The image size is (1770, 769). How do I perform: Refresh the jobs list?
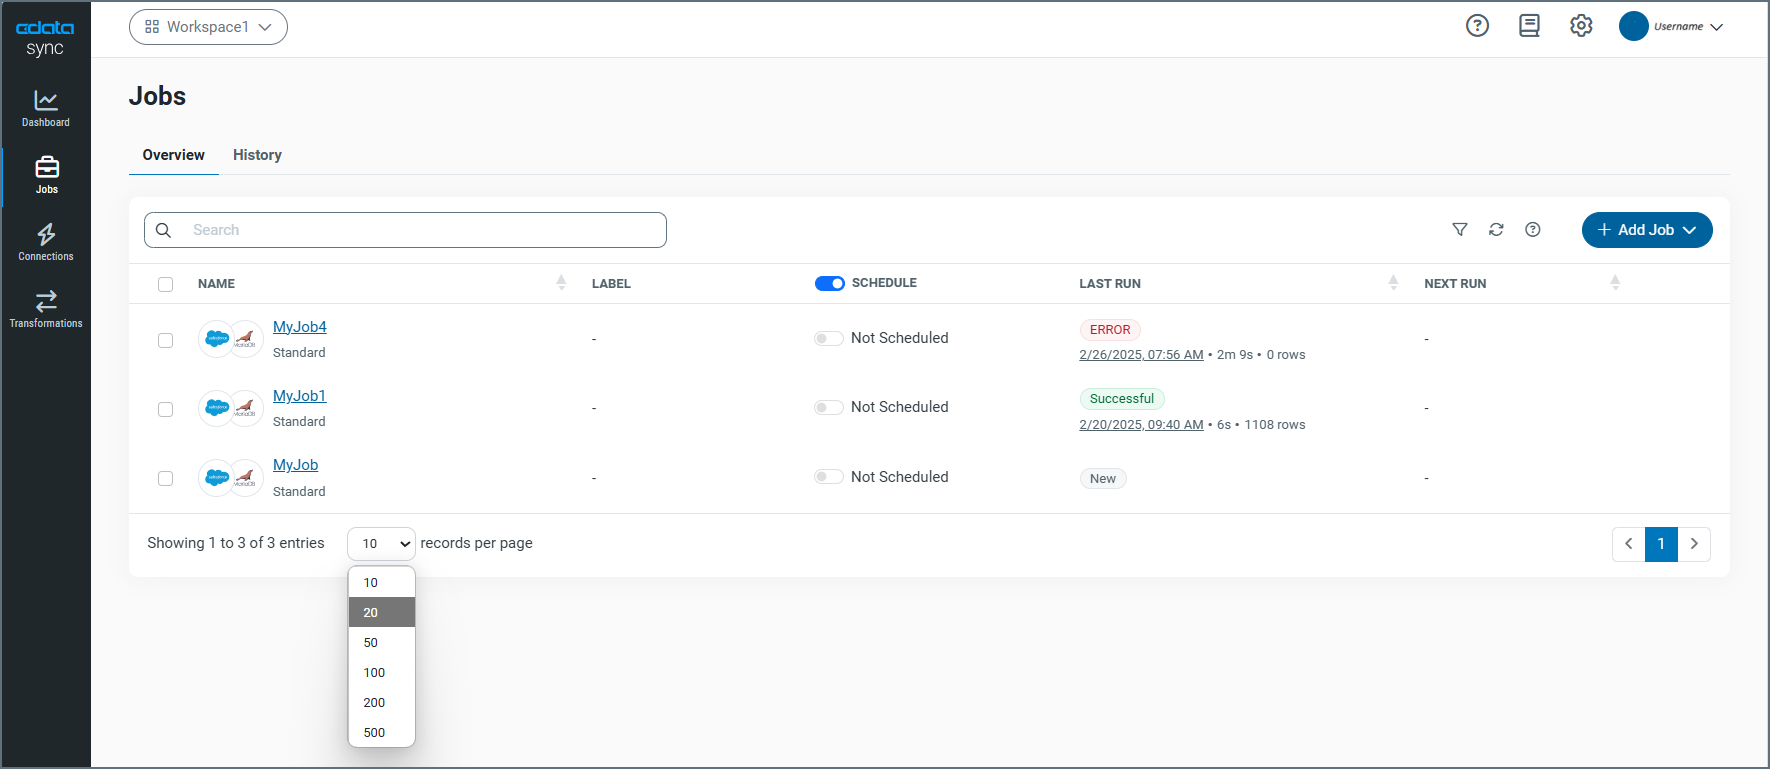pyautogui.click(x=1496, y=230)
